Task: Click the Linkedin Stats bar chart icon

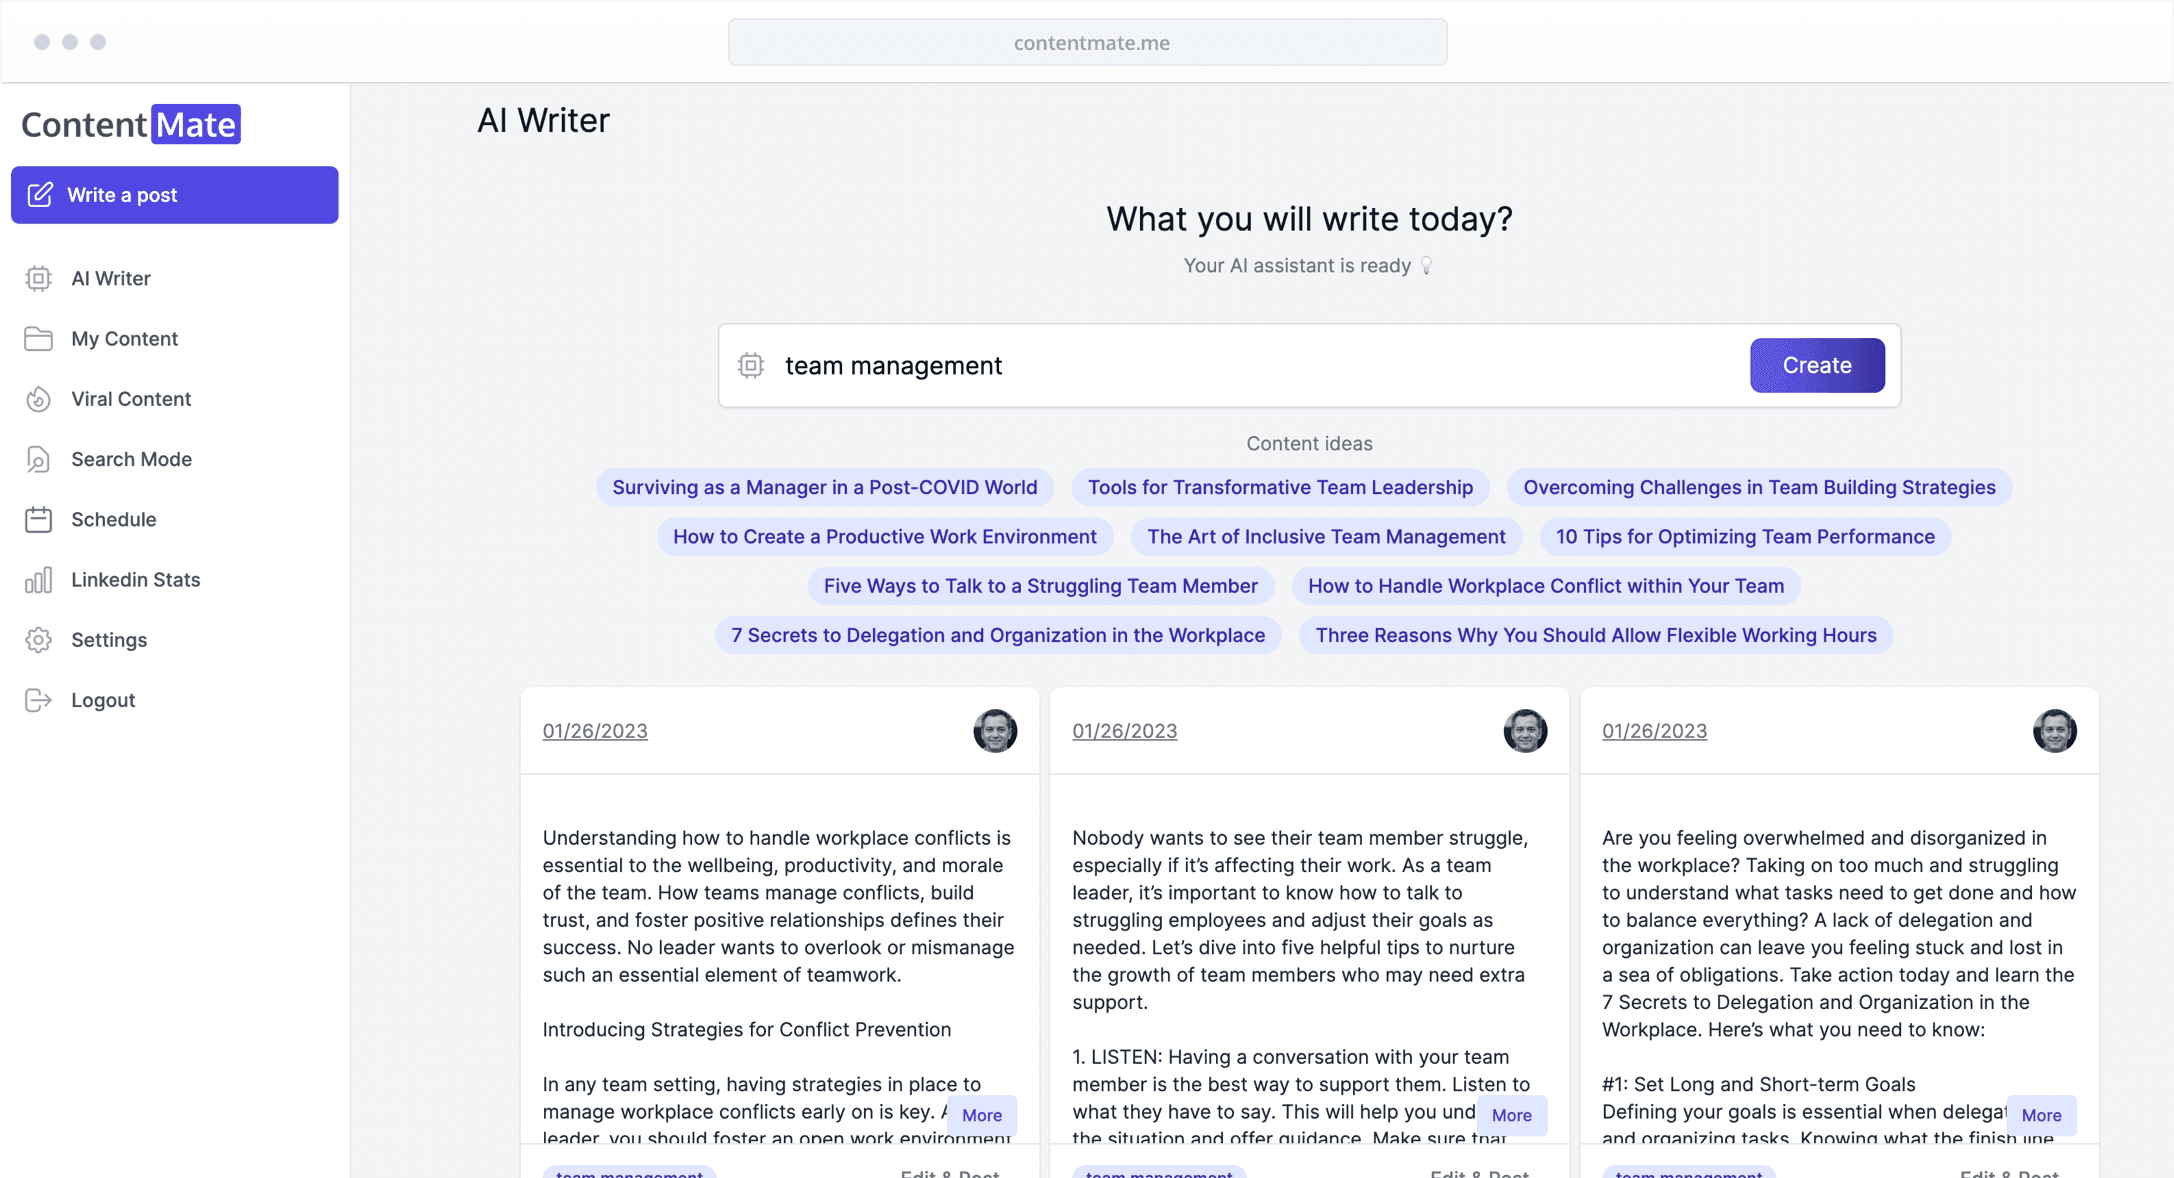Action: (x=38, y=580)
